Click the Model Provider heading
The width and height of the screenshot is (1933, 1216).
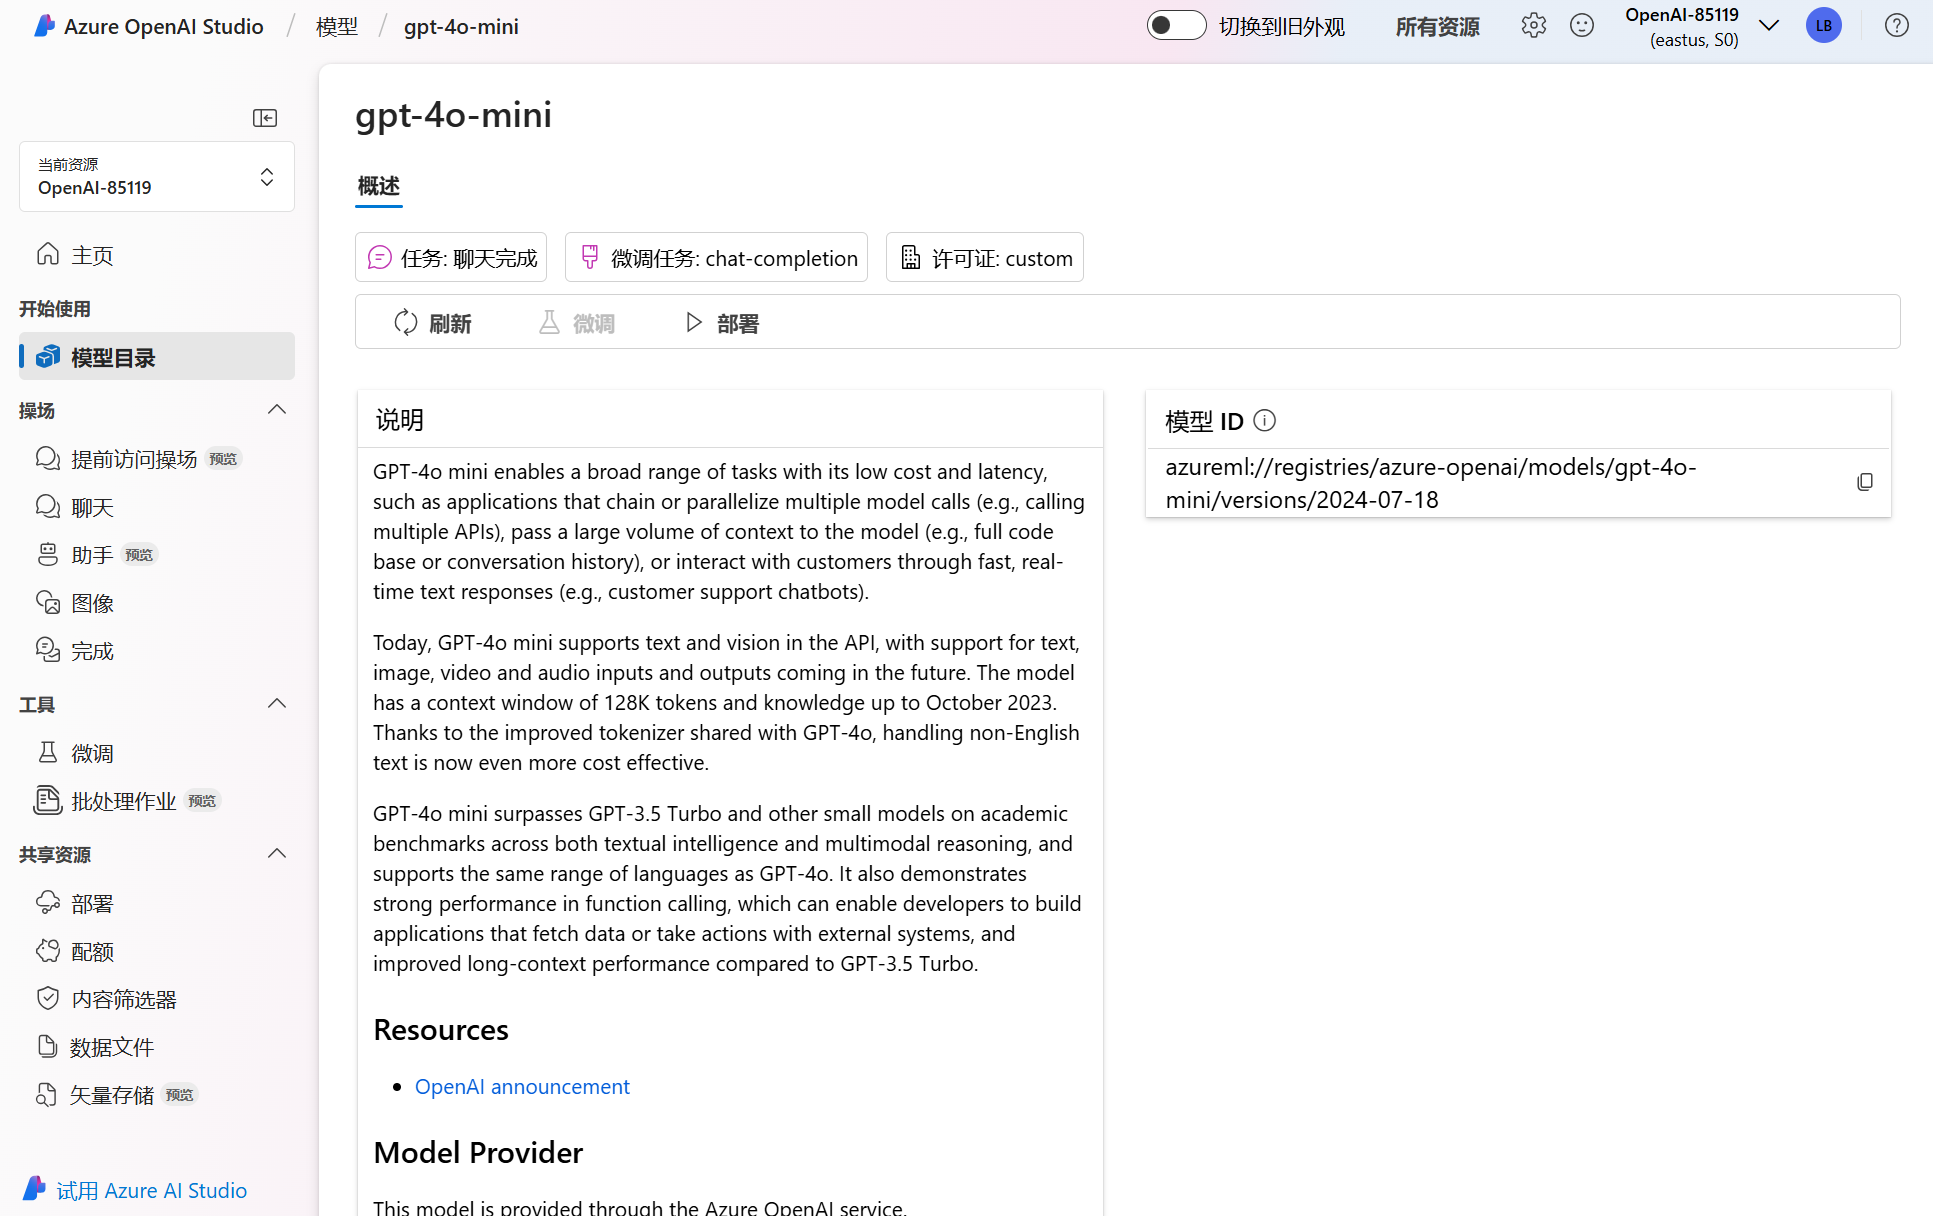coord(478,1153)
